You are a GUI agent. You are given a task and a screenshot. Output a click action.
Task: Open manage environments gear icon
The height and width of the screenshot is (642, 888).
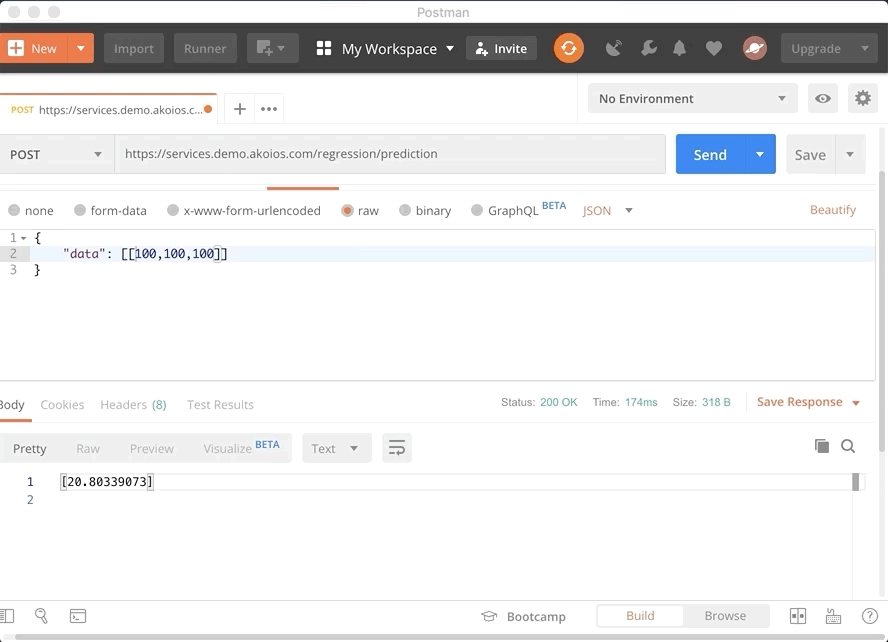863,99
